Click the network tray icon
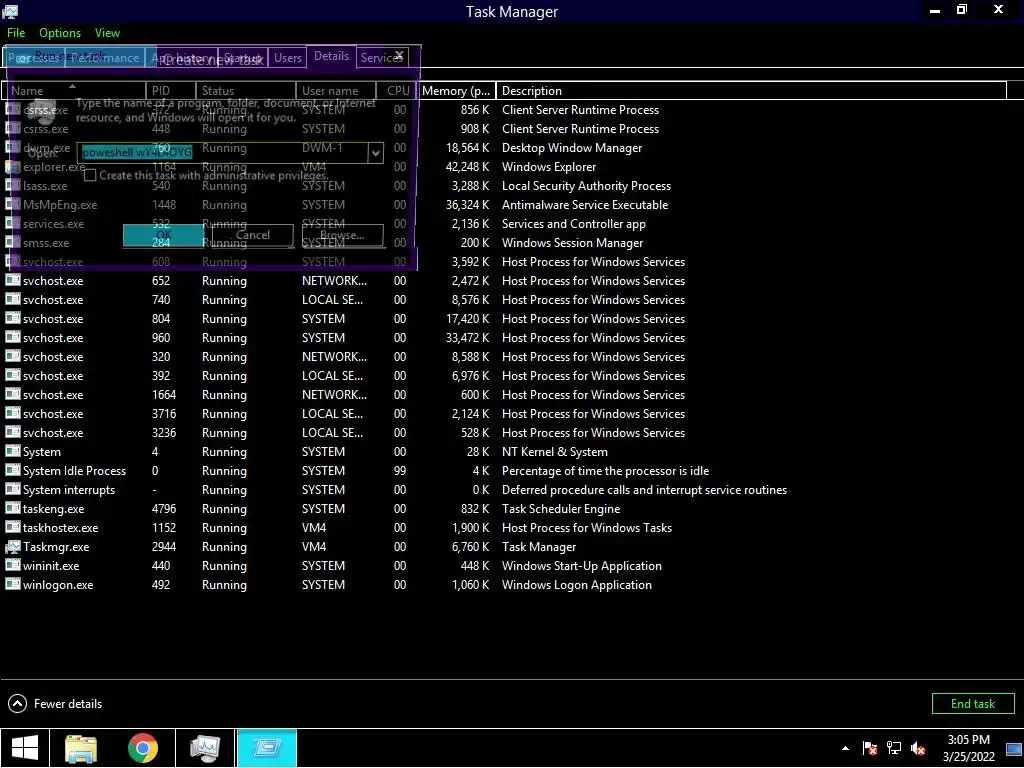 pos(894,748)
